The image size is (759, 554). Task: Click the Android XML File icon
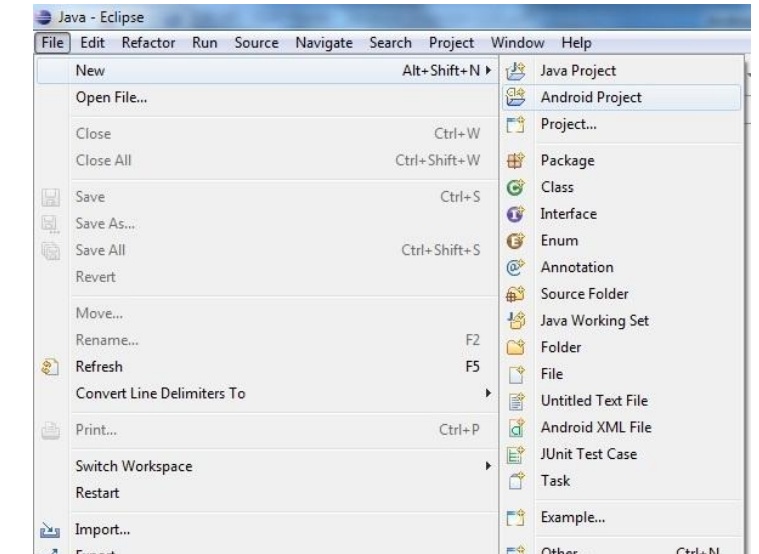pos(515,428)
